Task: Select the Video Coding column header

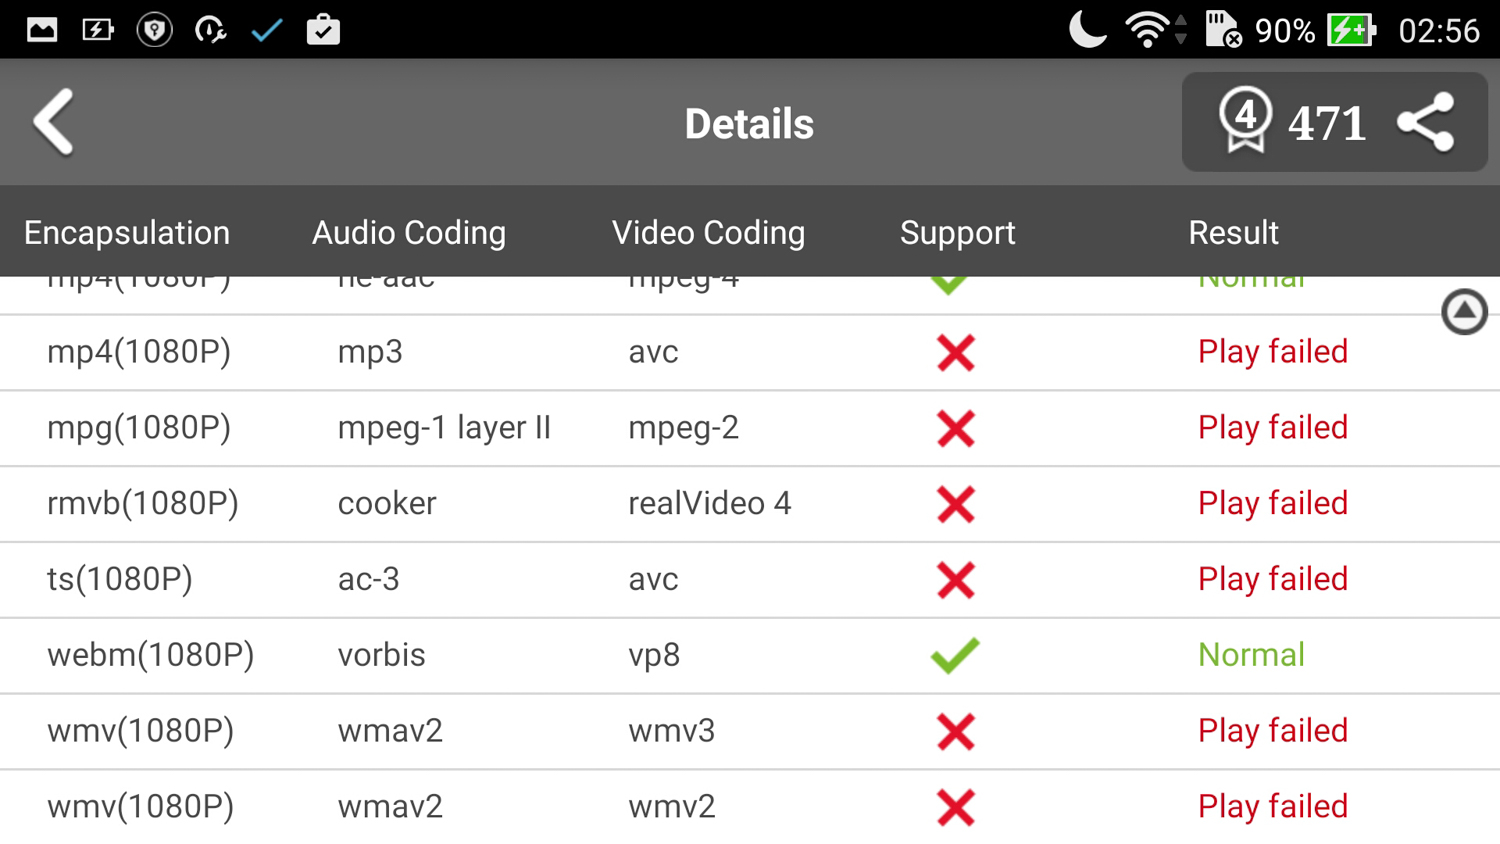Action: [708, 233]
